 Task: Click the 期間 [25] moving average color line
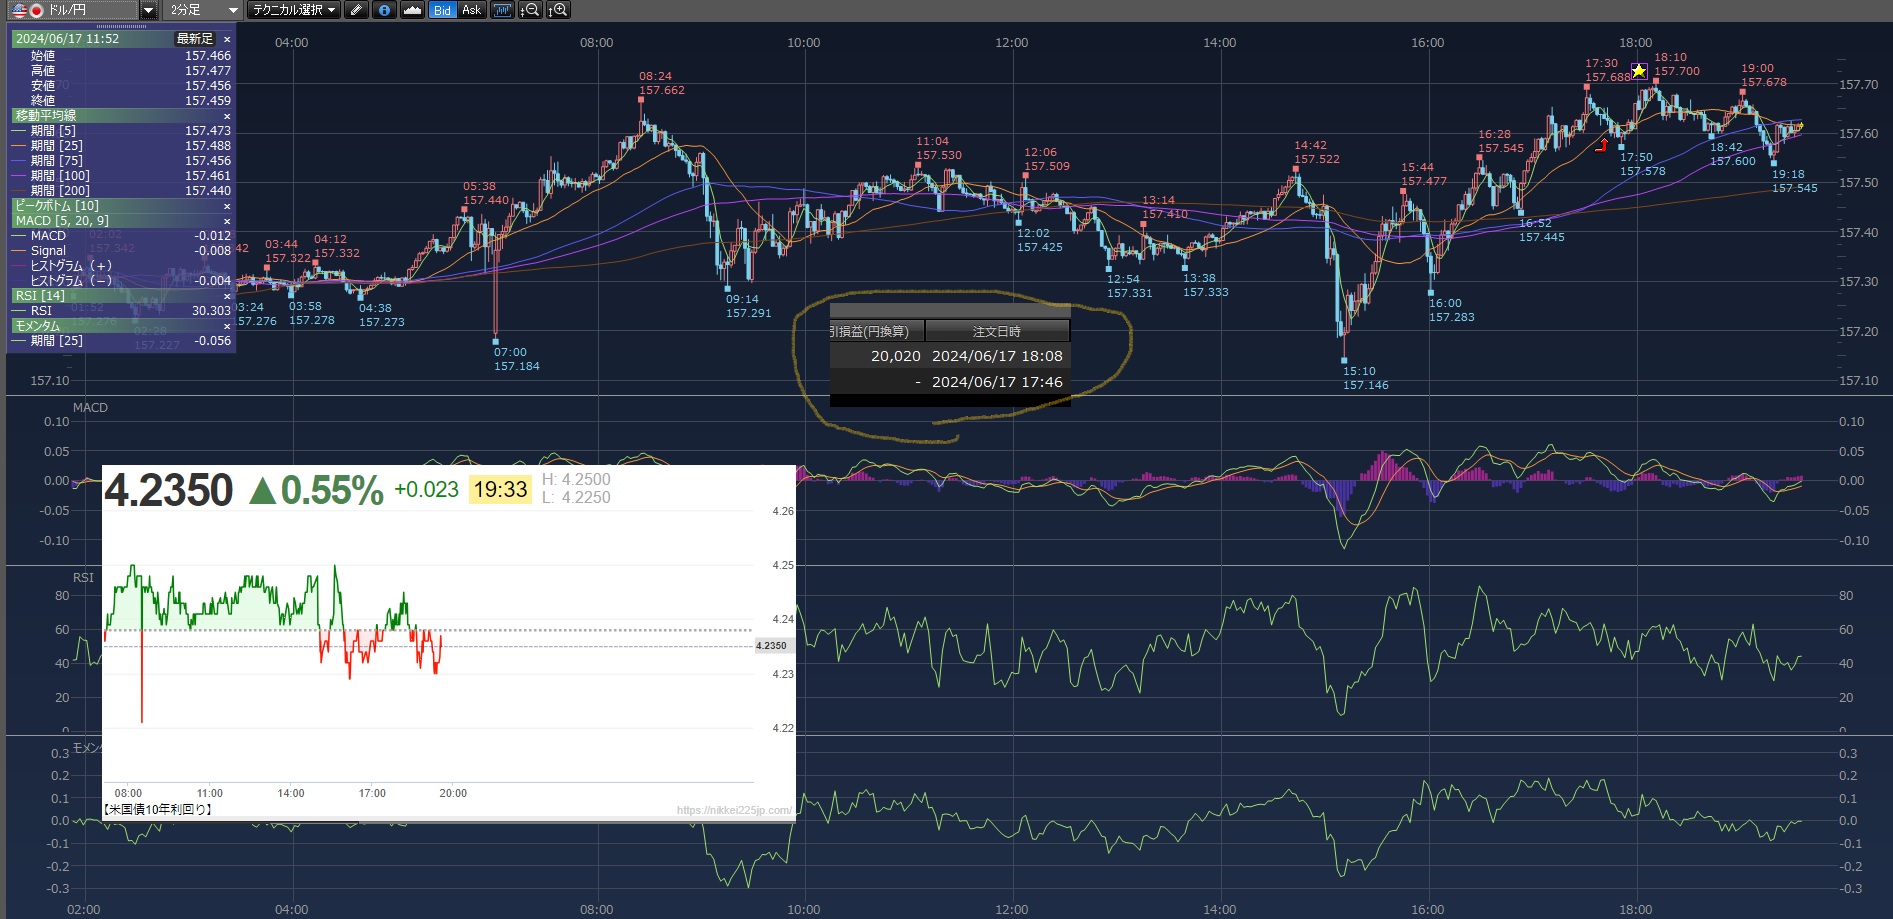[20, 146]
